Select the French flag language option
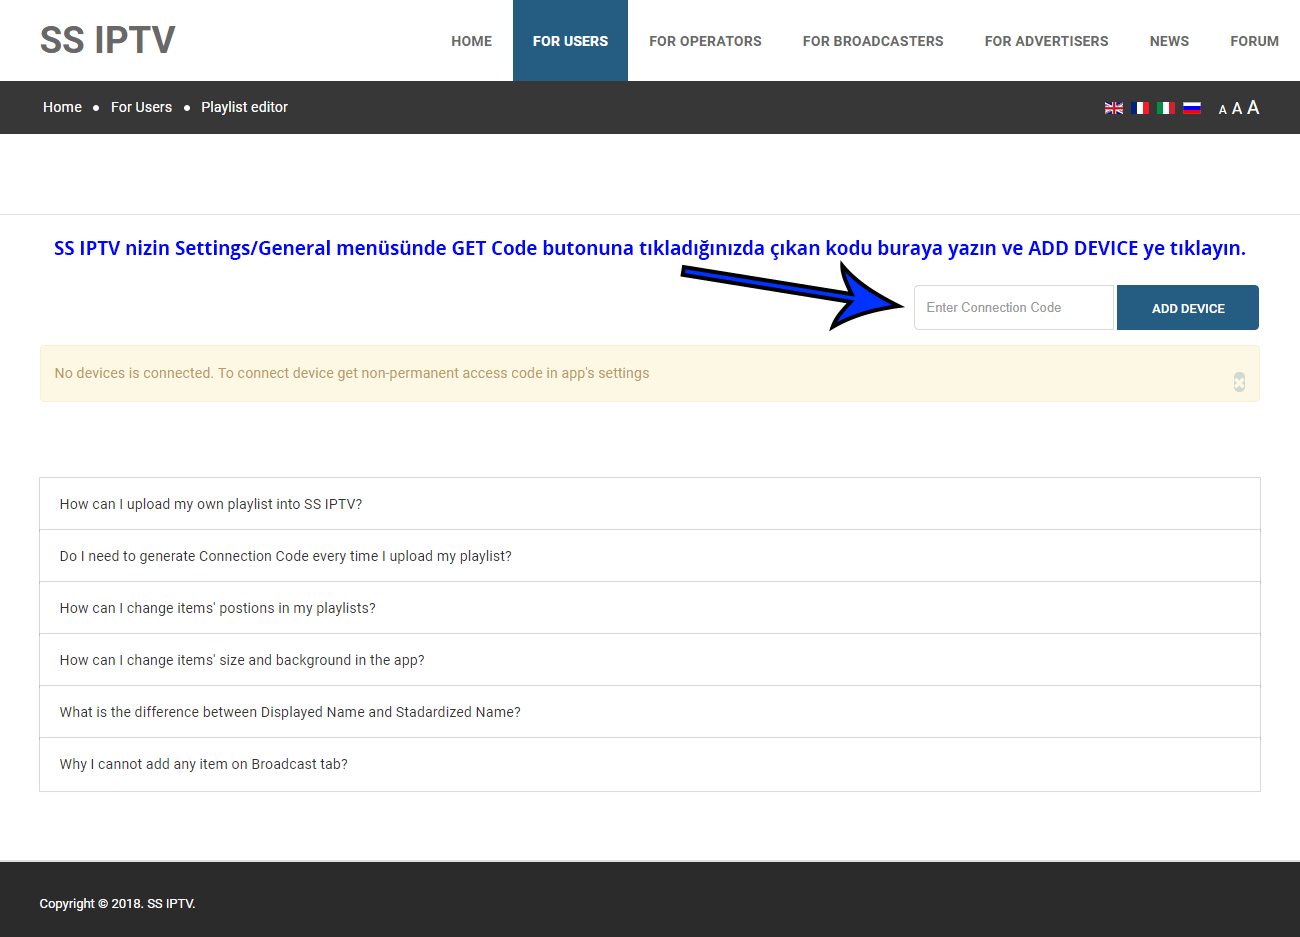 (x=1140, y=108)
